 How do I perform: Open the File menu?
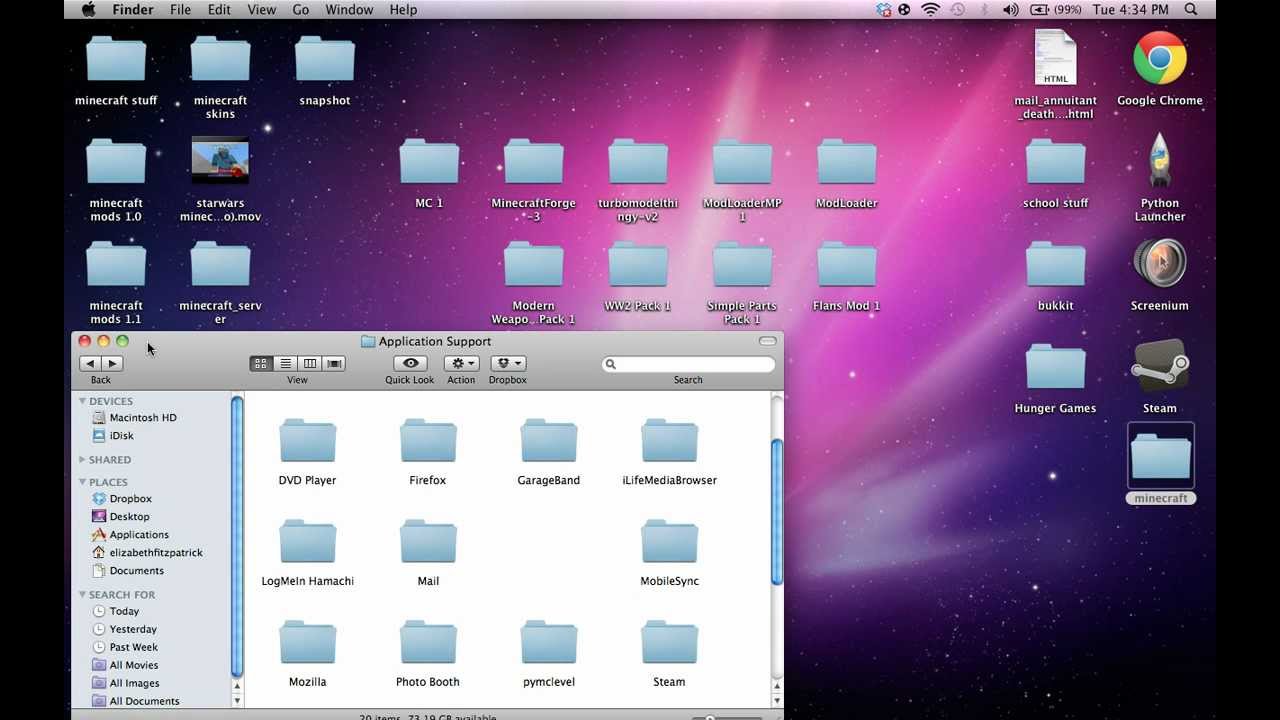pyautogui.click(x=180, y=9)
